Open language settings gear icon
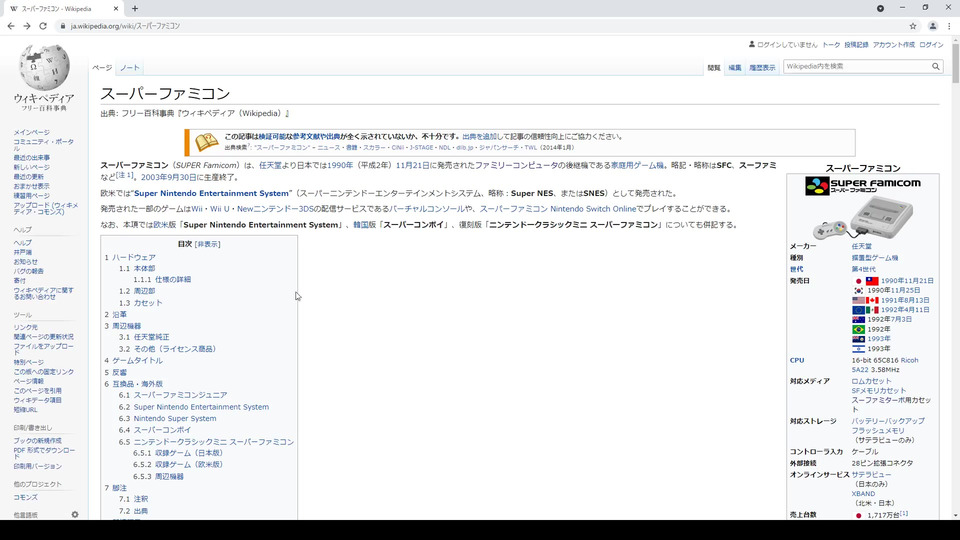This screenshot has width=960, height=540. (x=75, y=515)
